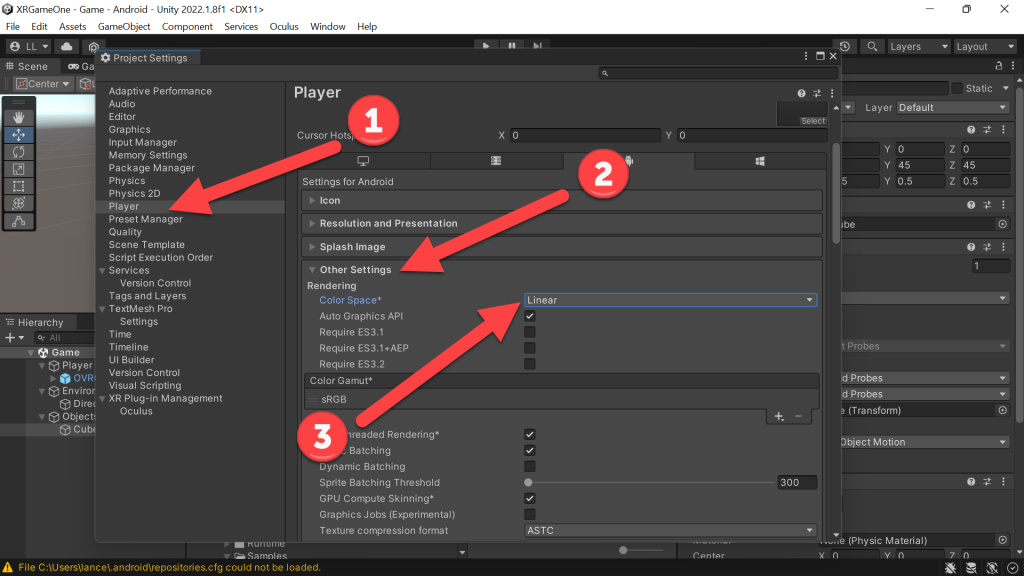This screenshot has width=1024, height=576.
Task: Toggle the Static Batching checkbox
Action: (x=530, y=451)
